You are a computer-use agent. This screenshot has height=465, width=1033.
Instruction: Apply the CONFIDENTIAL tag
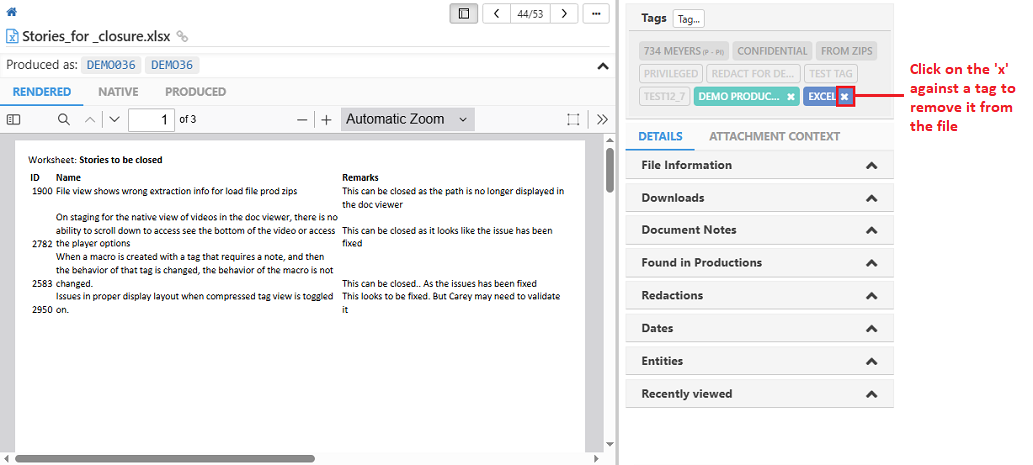tap(772, 51)
